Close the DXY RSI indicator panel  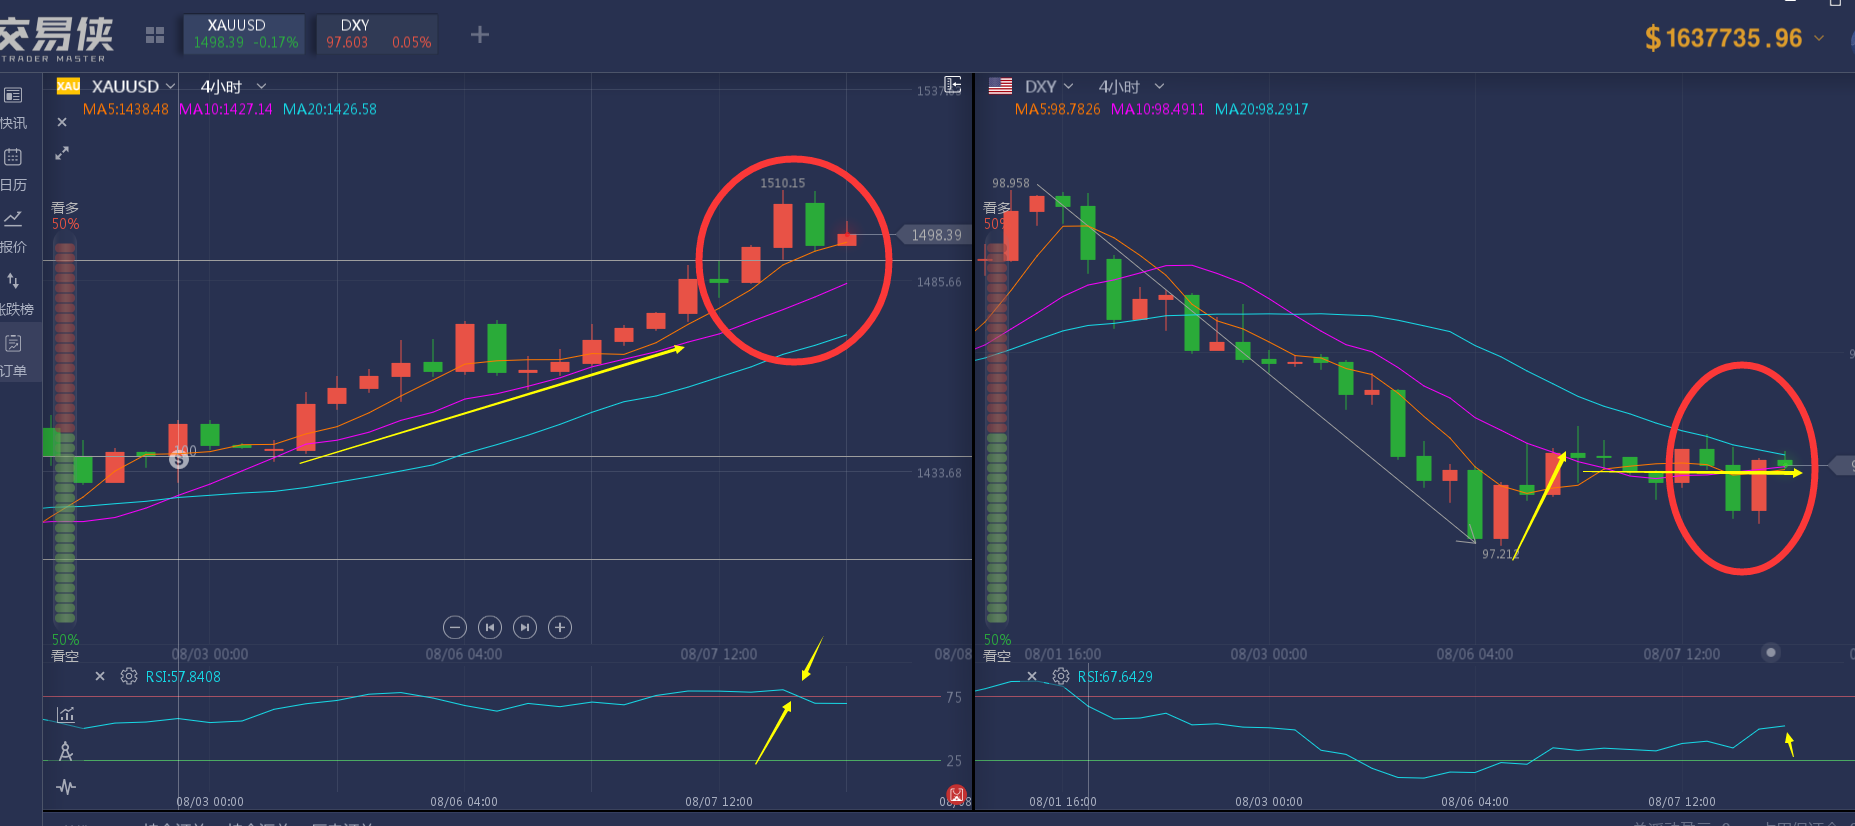(x=1032, y=677)
